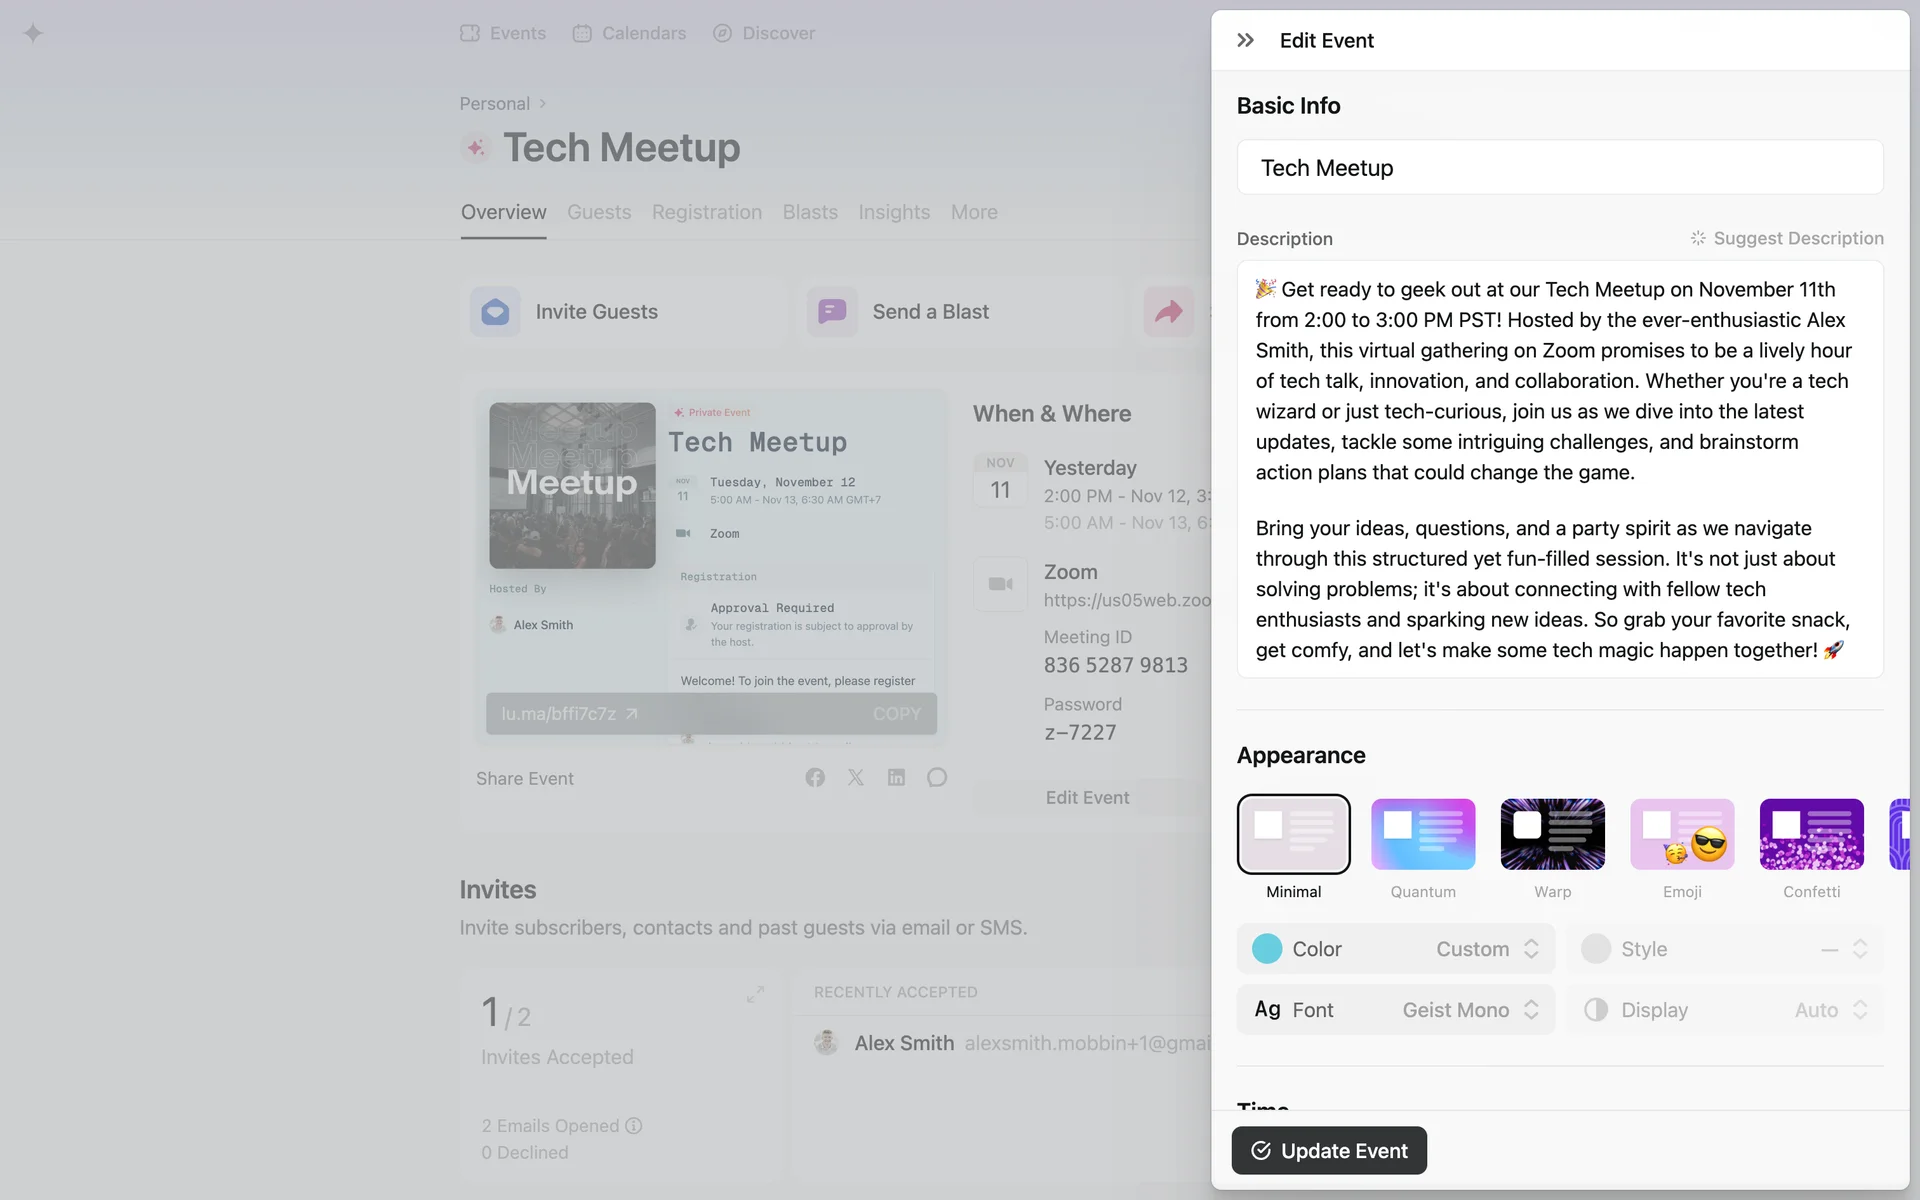Click the Update Event button

(x=1329, y=1151)
